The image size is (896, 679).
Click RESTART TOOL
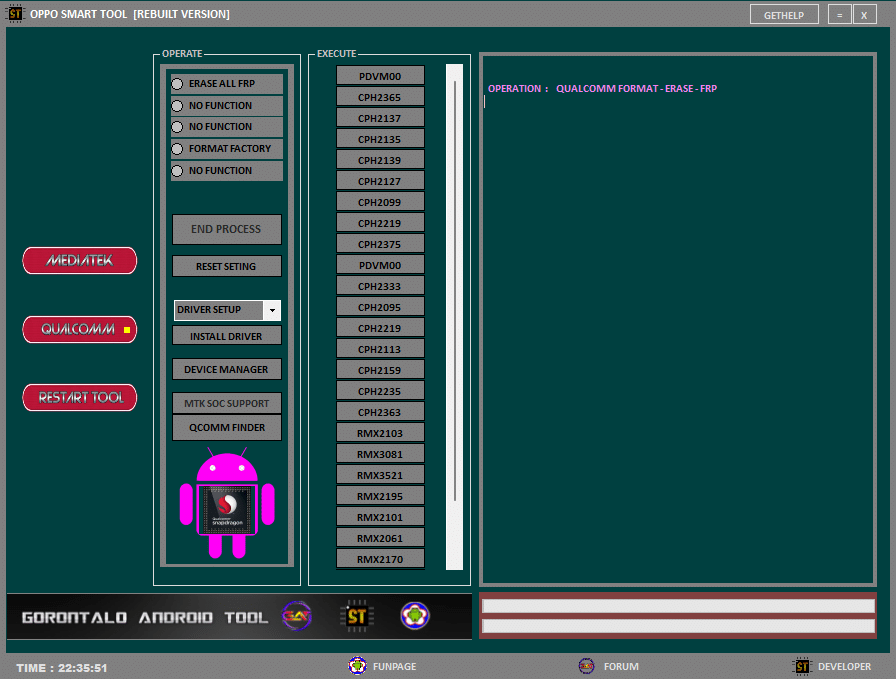tap(79, 397)
